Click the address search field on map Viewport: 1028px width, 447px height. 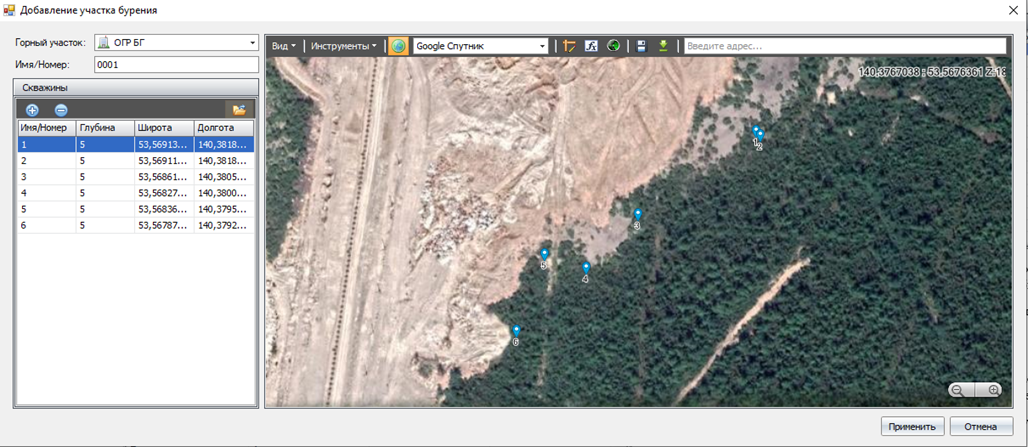coord(844,46)
